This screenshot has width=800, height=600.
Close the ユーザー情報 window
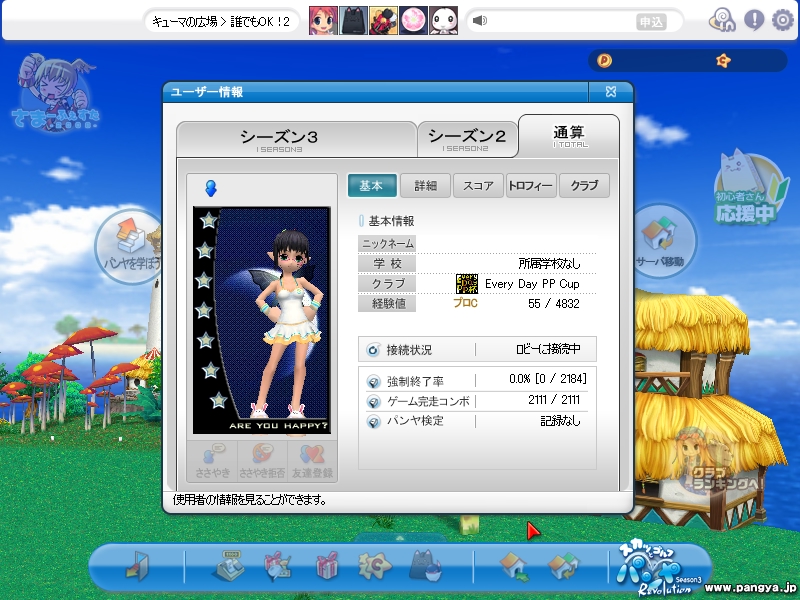[x=611, y=92]
